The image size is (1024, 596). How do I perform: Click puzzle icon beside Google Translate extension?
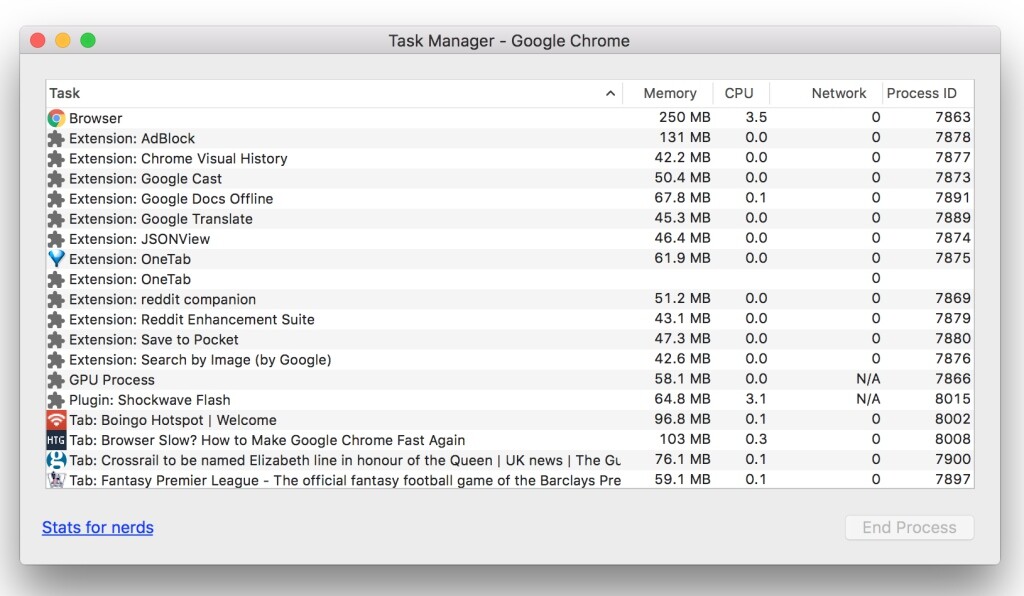pos(56,219)
